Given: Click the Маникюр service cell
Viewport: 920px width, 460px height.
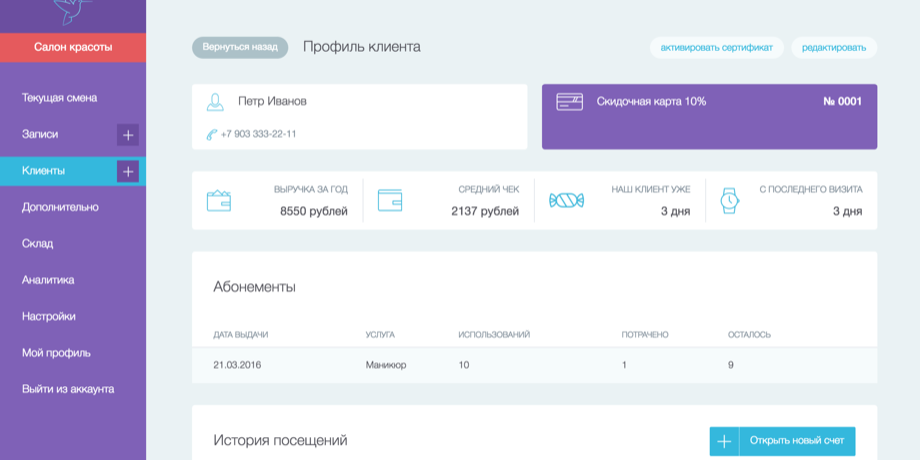Looking at the screenshot, I should [385, 365].
